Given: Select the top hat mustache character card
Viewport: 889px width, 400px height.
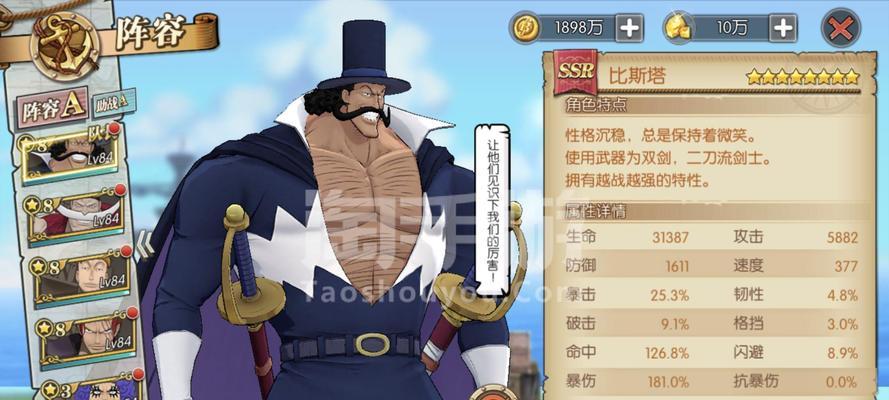Looking at the screenshot, I should [x=70, y=154].
